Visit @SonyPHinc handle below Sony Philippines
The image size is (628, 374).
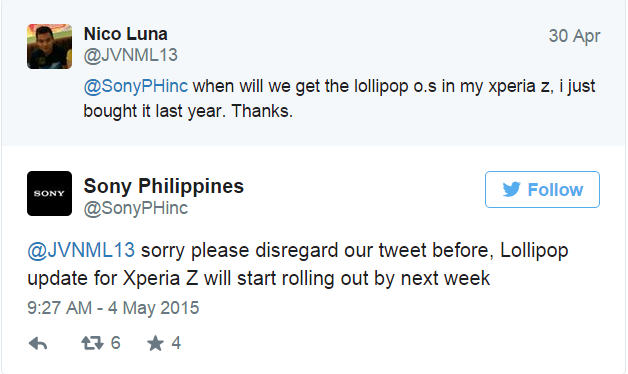(135, 208)
